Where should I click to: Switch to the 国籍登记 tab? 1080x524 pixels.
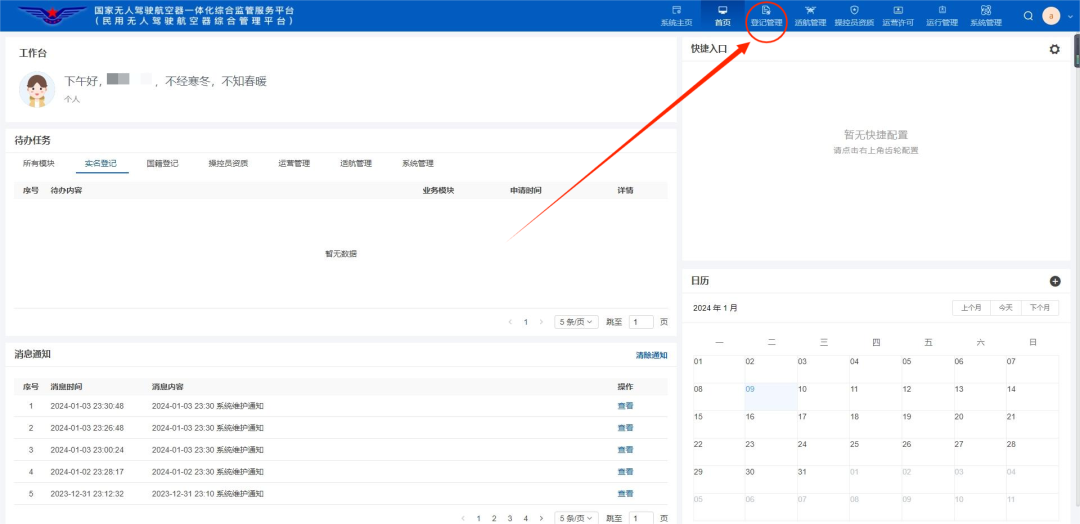point(163,164)
